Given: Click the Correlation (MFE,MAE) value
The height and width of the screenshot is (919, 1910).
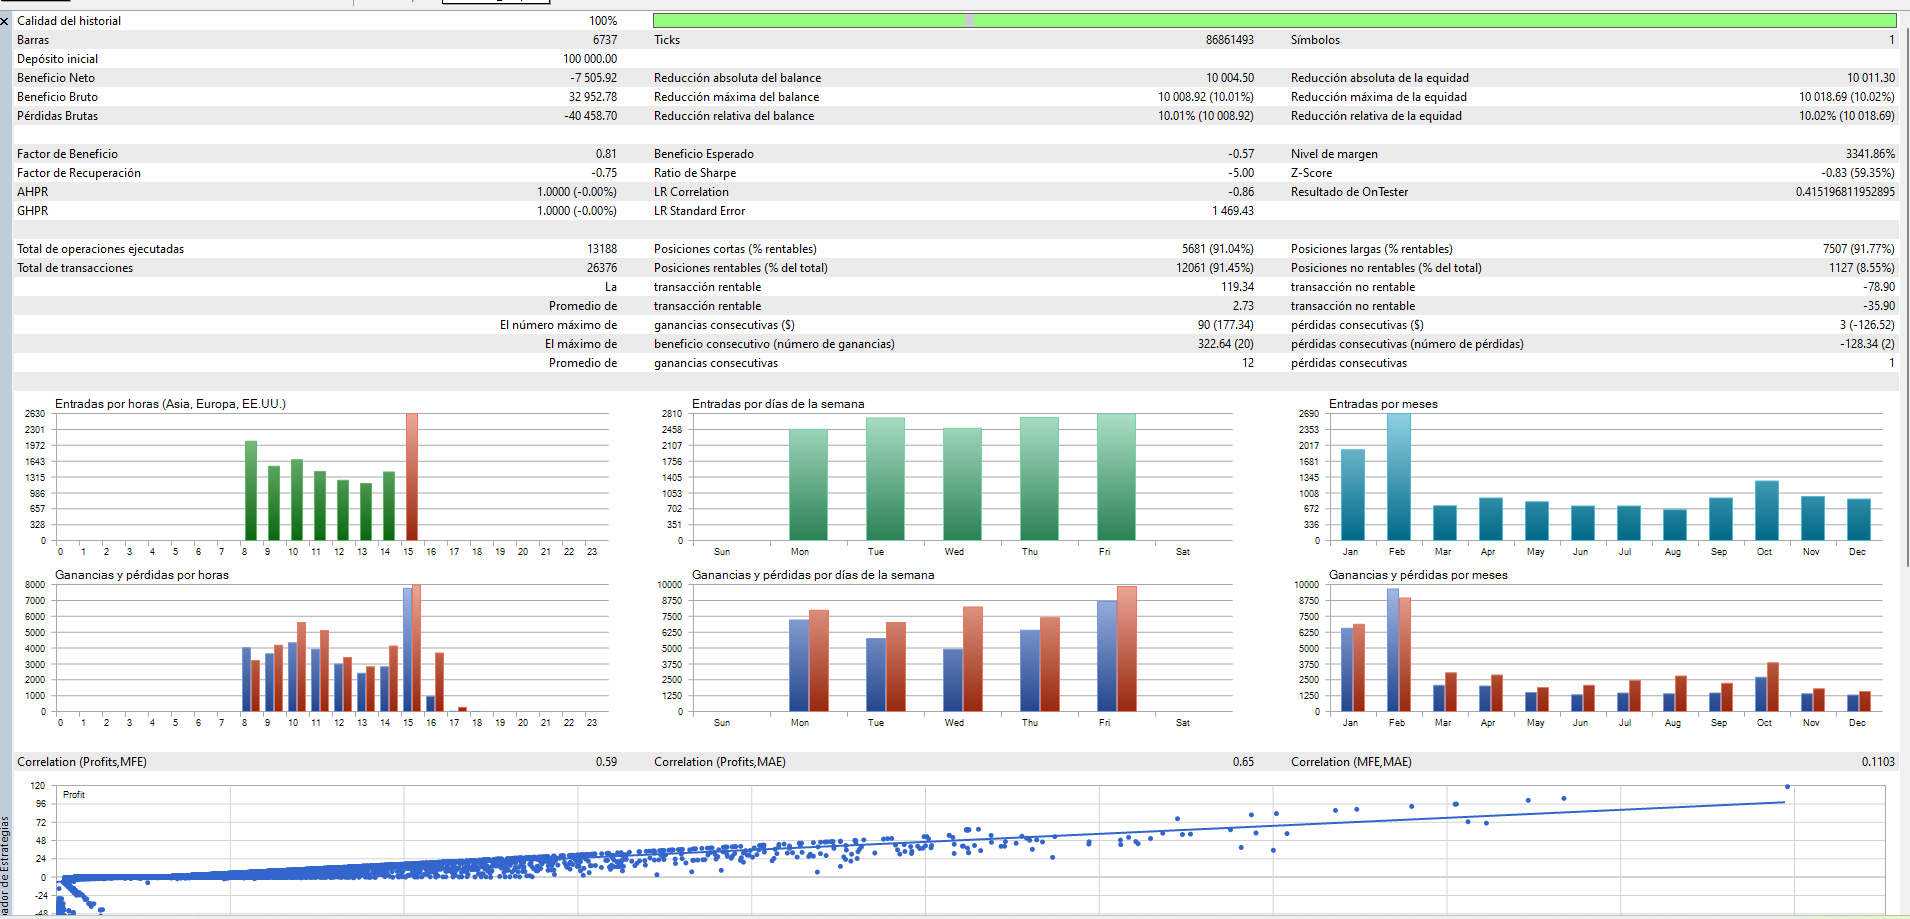Looking at the screenshot, I should pyautogui.click(x=1877, y=762).
